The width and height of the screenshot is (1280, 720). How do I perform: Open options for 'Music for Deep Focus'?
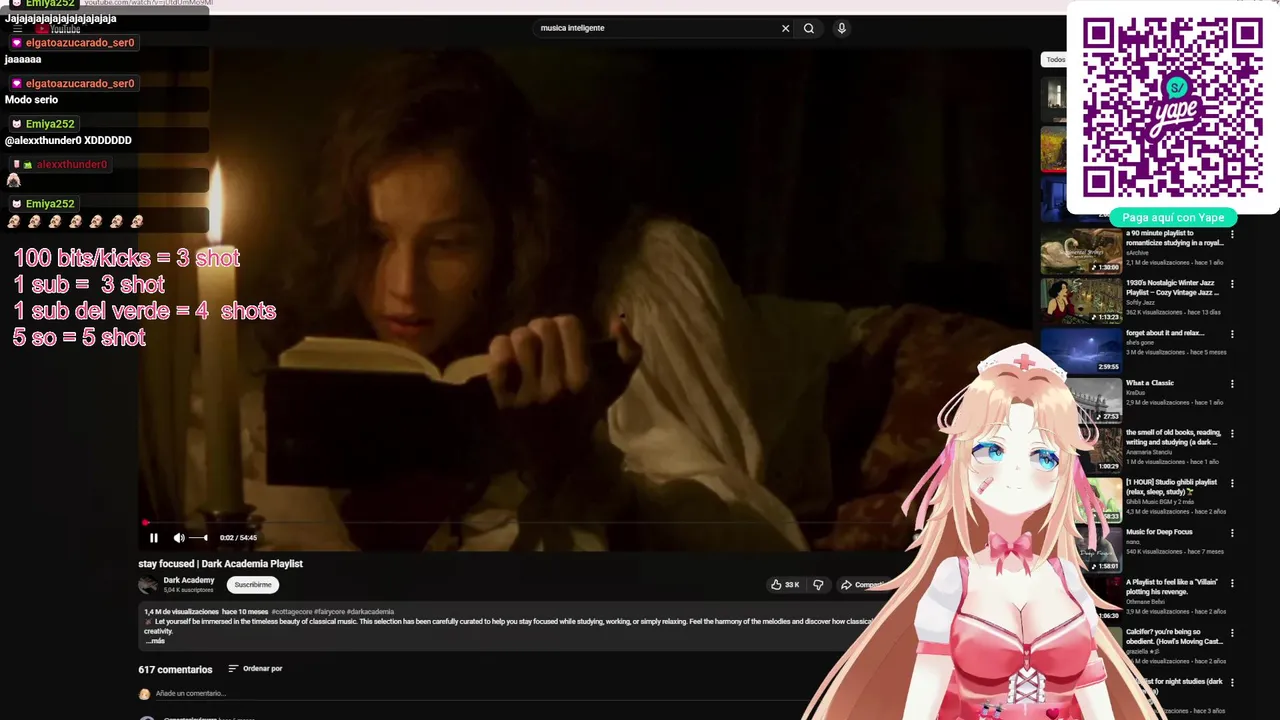coord(1232,533)
